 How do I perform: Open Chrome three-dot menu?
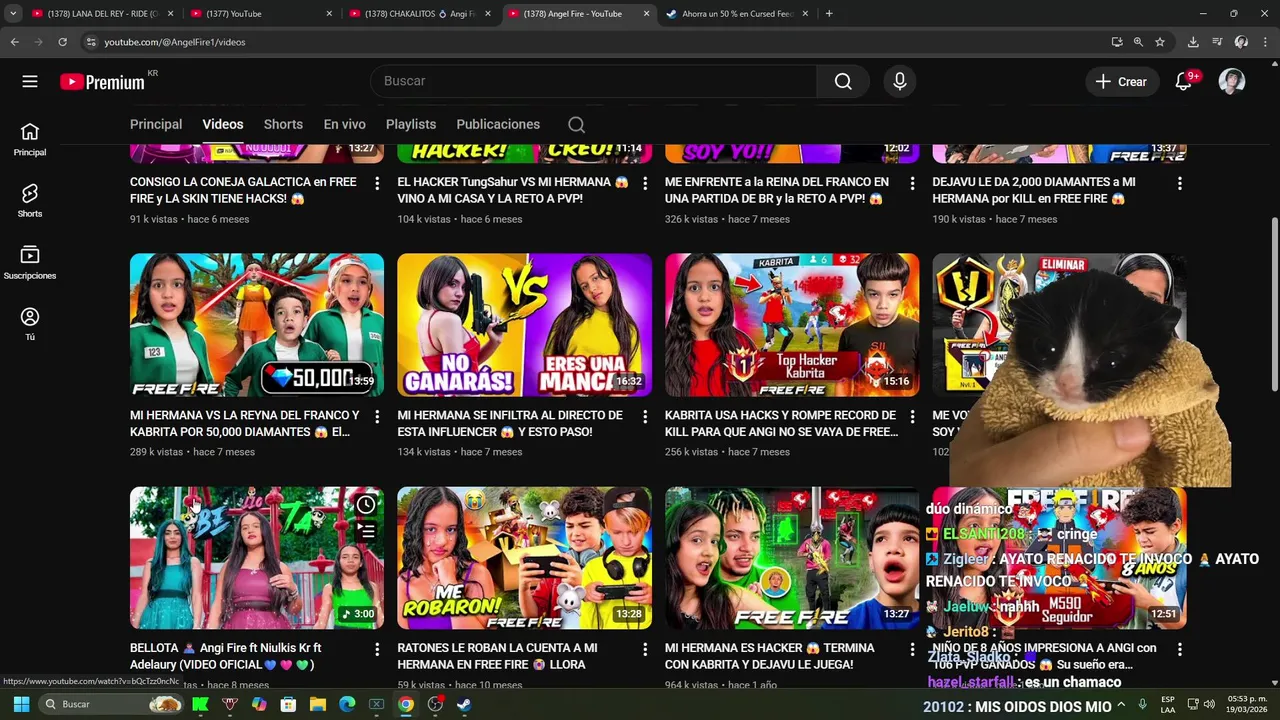[1265, 42]
